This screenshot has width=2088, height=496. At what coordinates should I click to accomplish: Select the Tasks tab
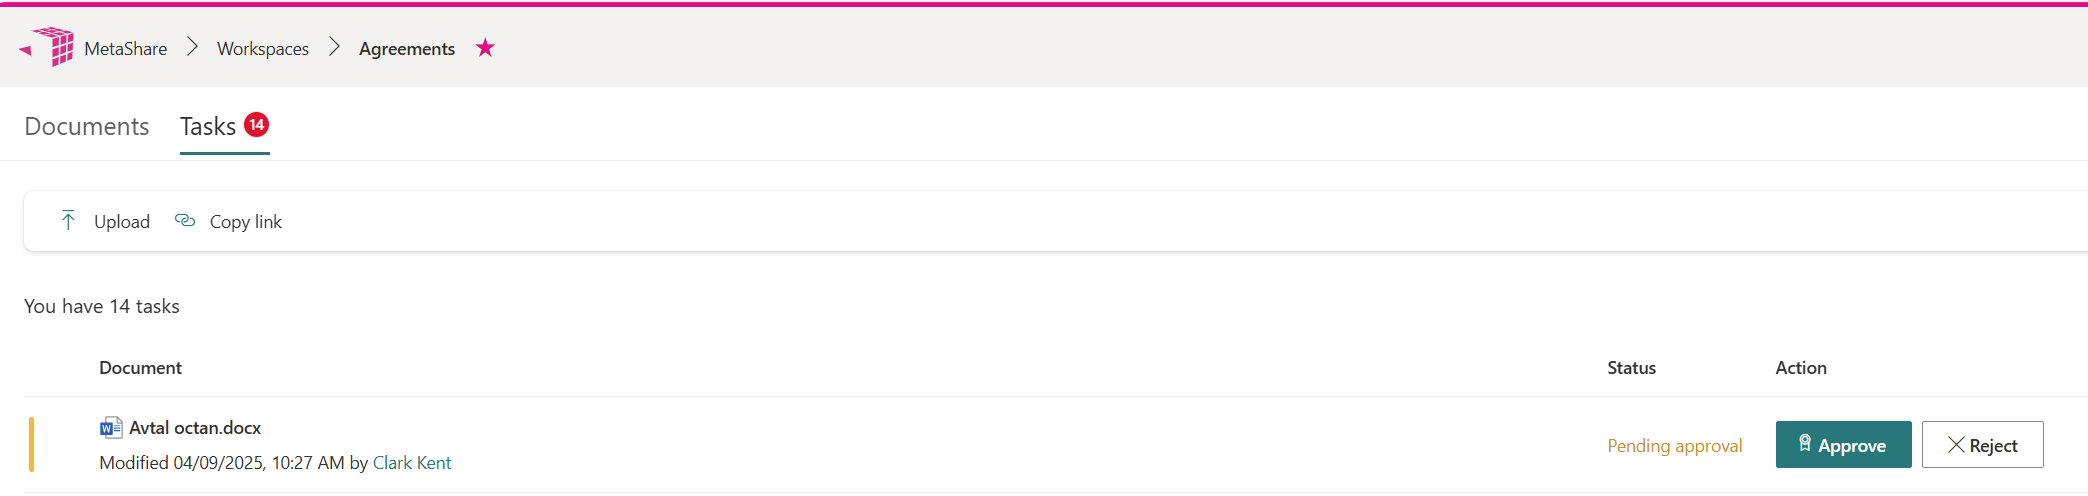coord(208,127)
